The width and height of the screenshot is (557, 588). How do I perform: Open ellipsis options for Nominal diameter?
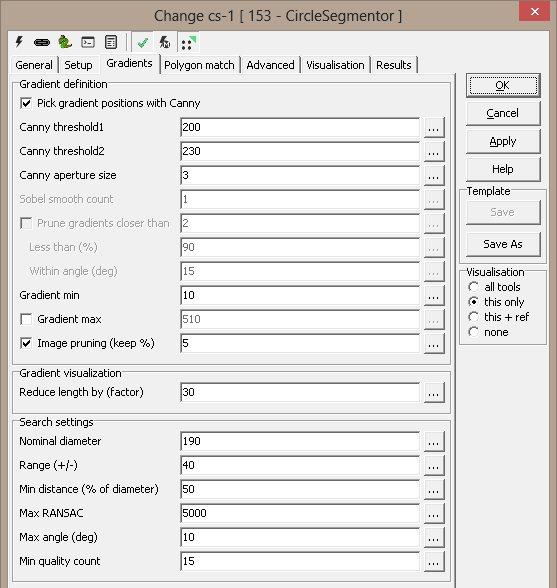pos(434,441)
